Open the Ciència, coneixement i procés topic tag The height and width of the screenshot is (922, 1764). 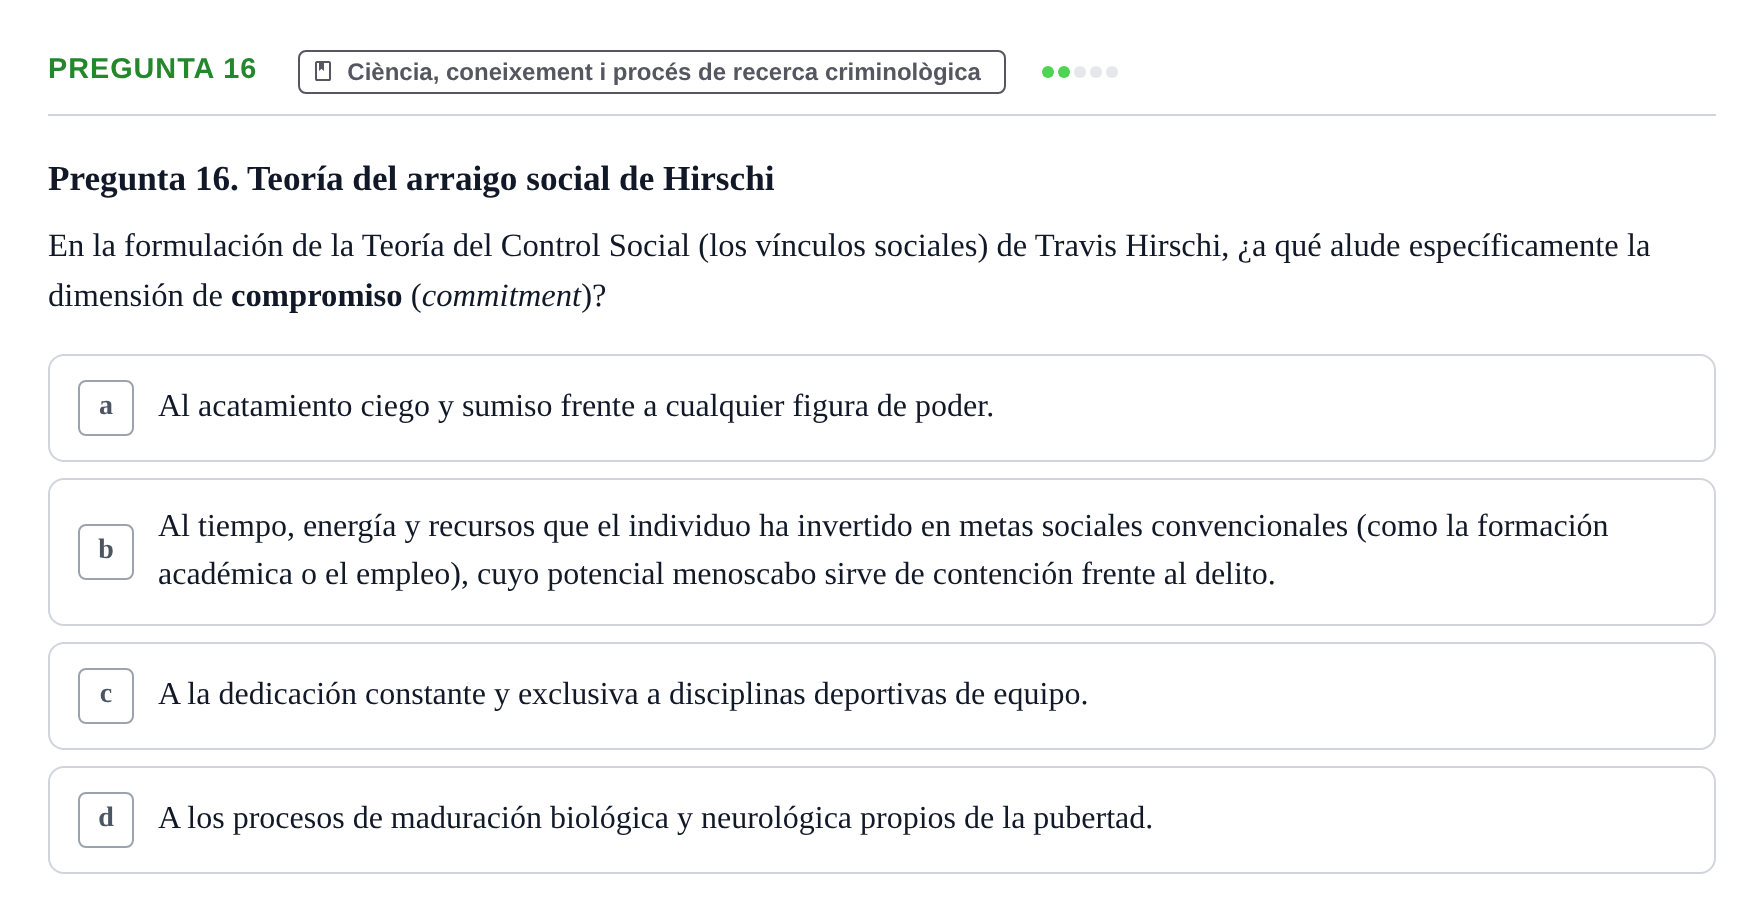(x=652, y=72)
